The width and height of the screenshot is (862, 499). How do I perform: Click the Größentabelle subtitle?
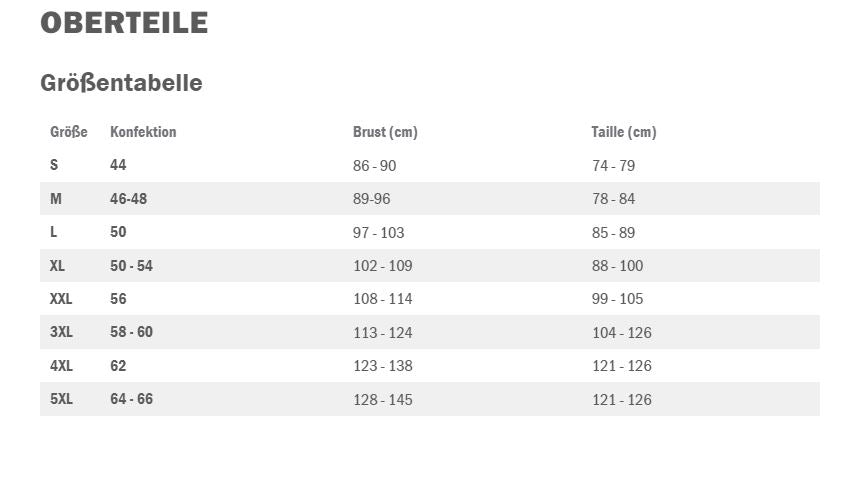pyautogui.click(x=121, y=83)
